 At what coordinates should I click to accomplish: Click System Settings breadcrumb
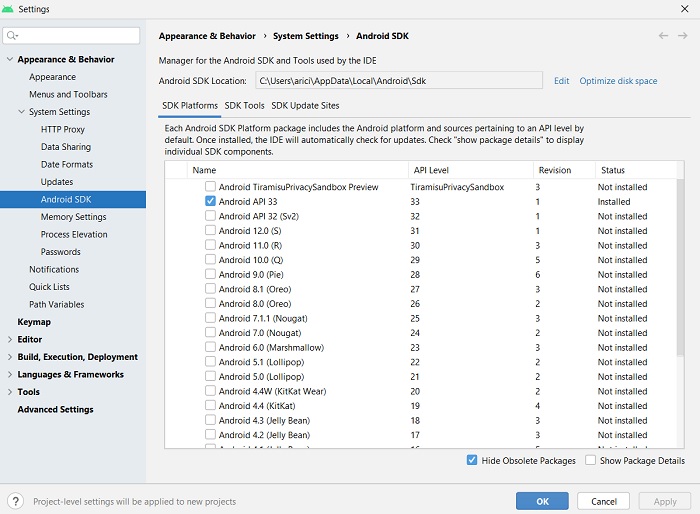click(x=305, y=36)
